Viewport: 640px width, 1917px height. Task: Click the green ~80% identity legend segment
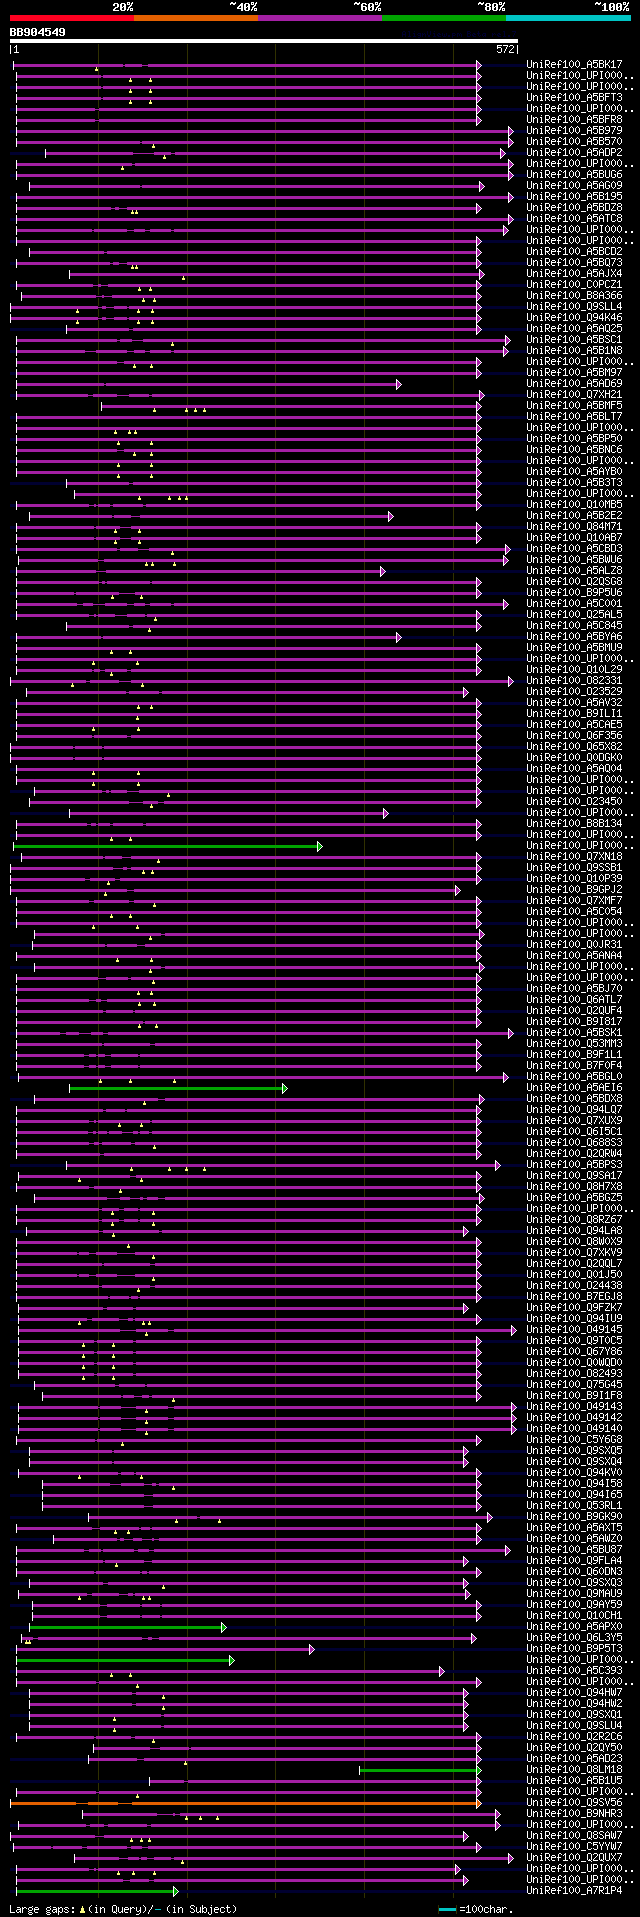(x=443, y=18)
